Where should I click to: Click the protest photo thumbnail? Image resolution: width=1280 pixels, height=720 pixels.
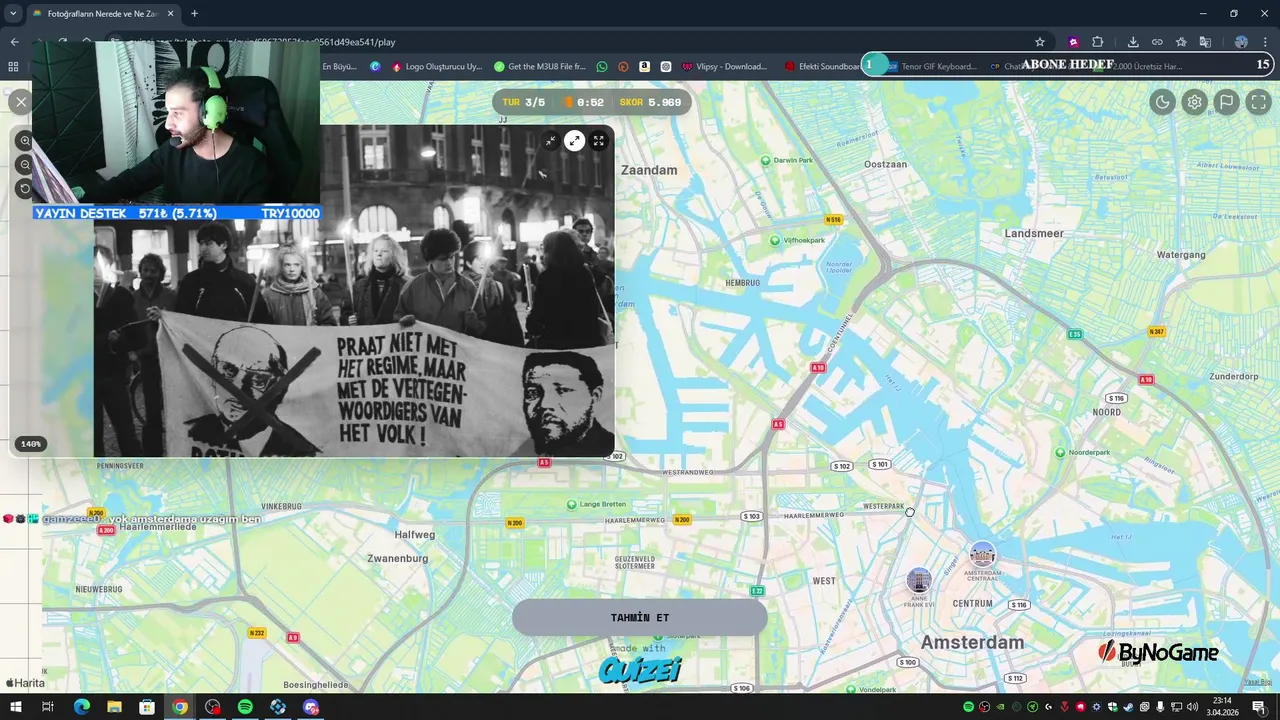click(x=354, y=290)
